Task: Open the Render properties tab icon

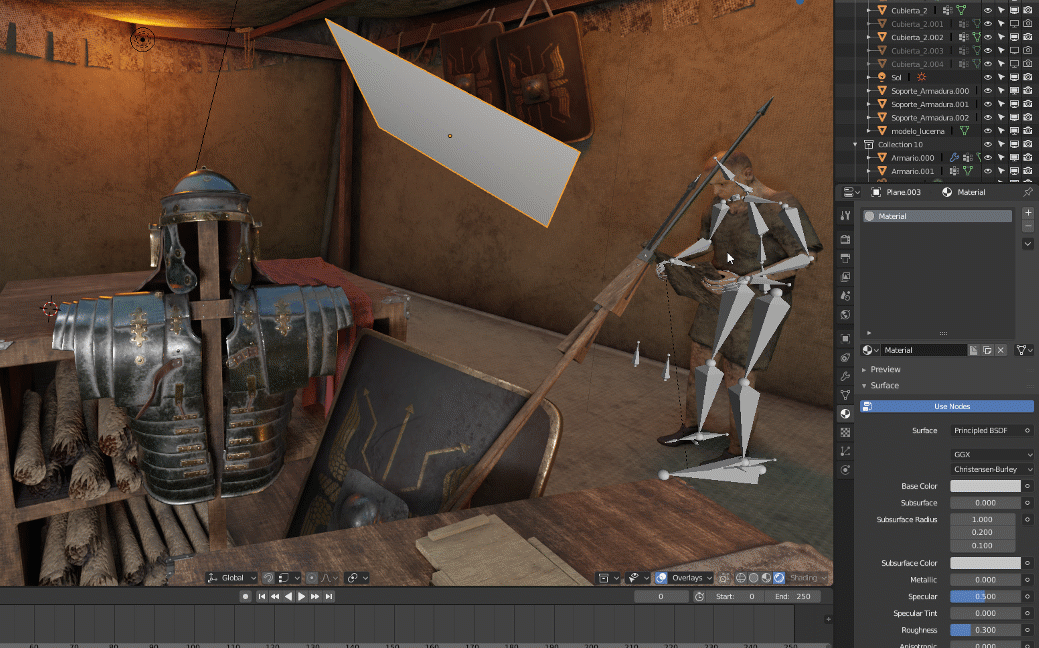Action: click(846, 240)
